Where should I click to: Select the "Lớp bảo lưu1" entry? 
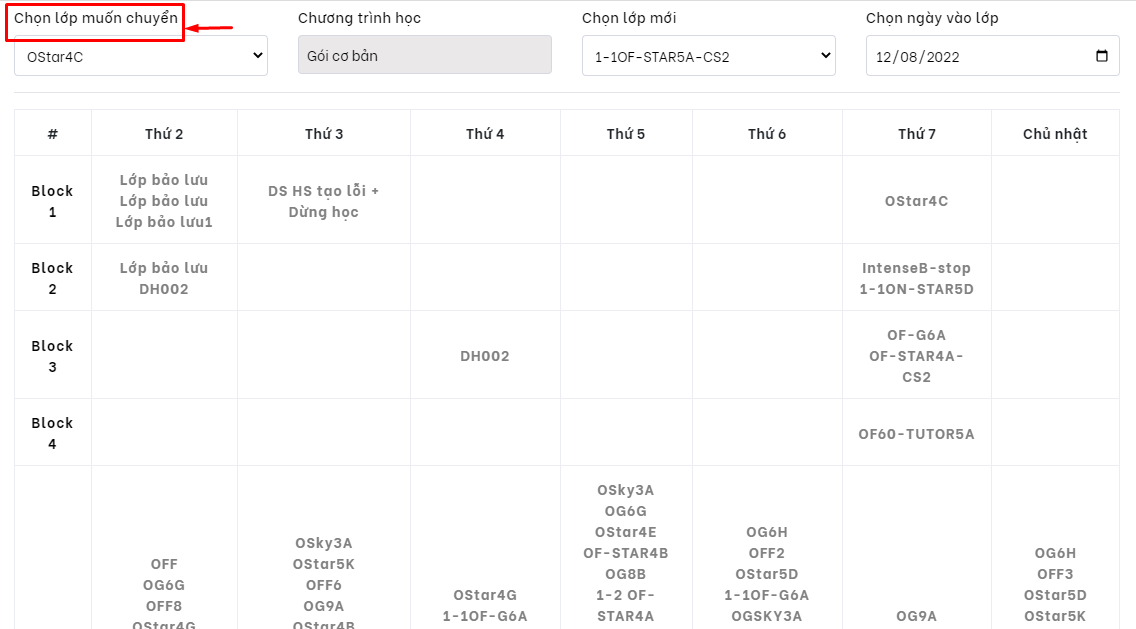[x=164, y=222]
